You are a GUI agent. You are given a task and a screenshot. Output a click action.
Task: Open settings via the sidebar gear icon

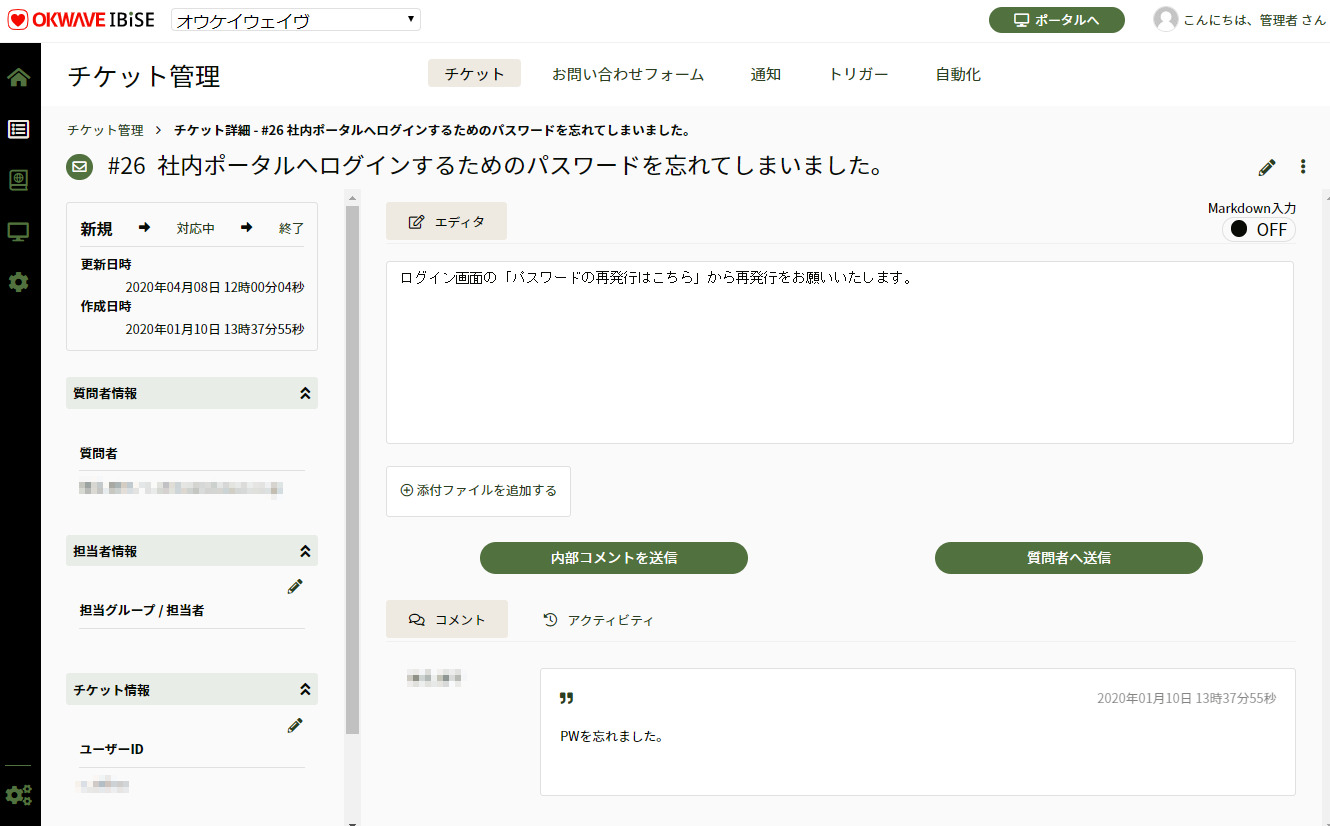click(x=18, y=282)
